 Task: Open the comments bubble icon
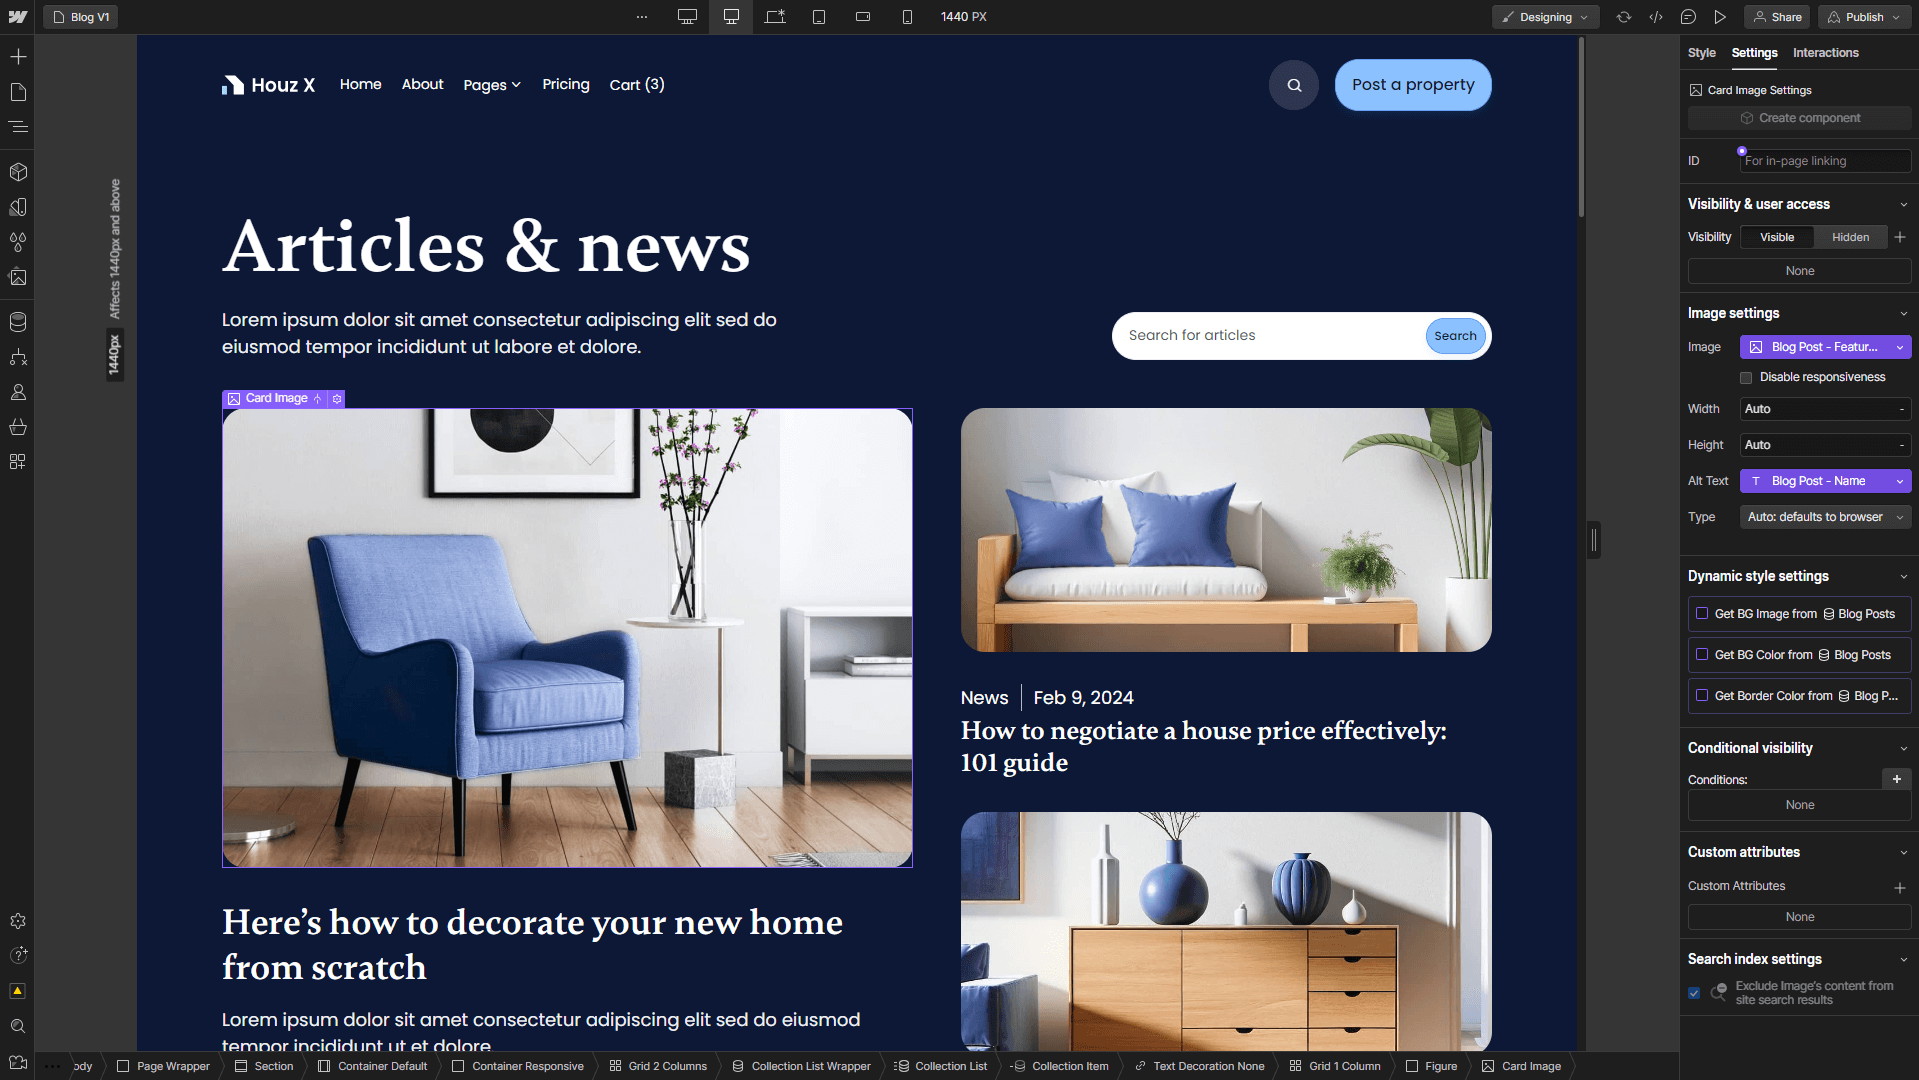pyautogui.click(x=1688, y=17)
